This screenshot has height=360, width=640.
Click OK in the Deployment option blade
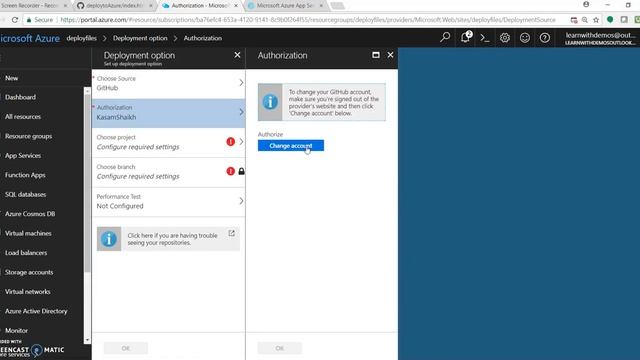click(126, 348)
